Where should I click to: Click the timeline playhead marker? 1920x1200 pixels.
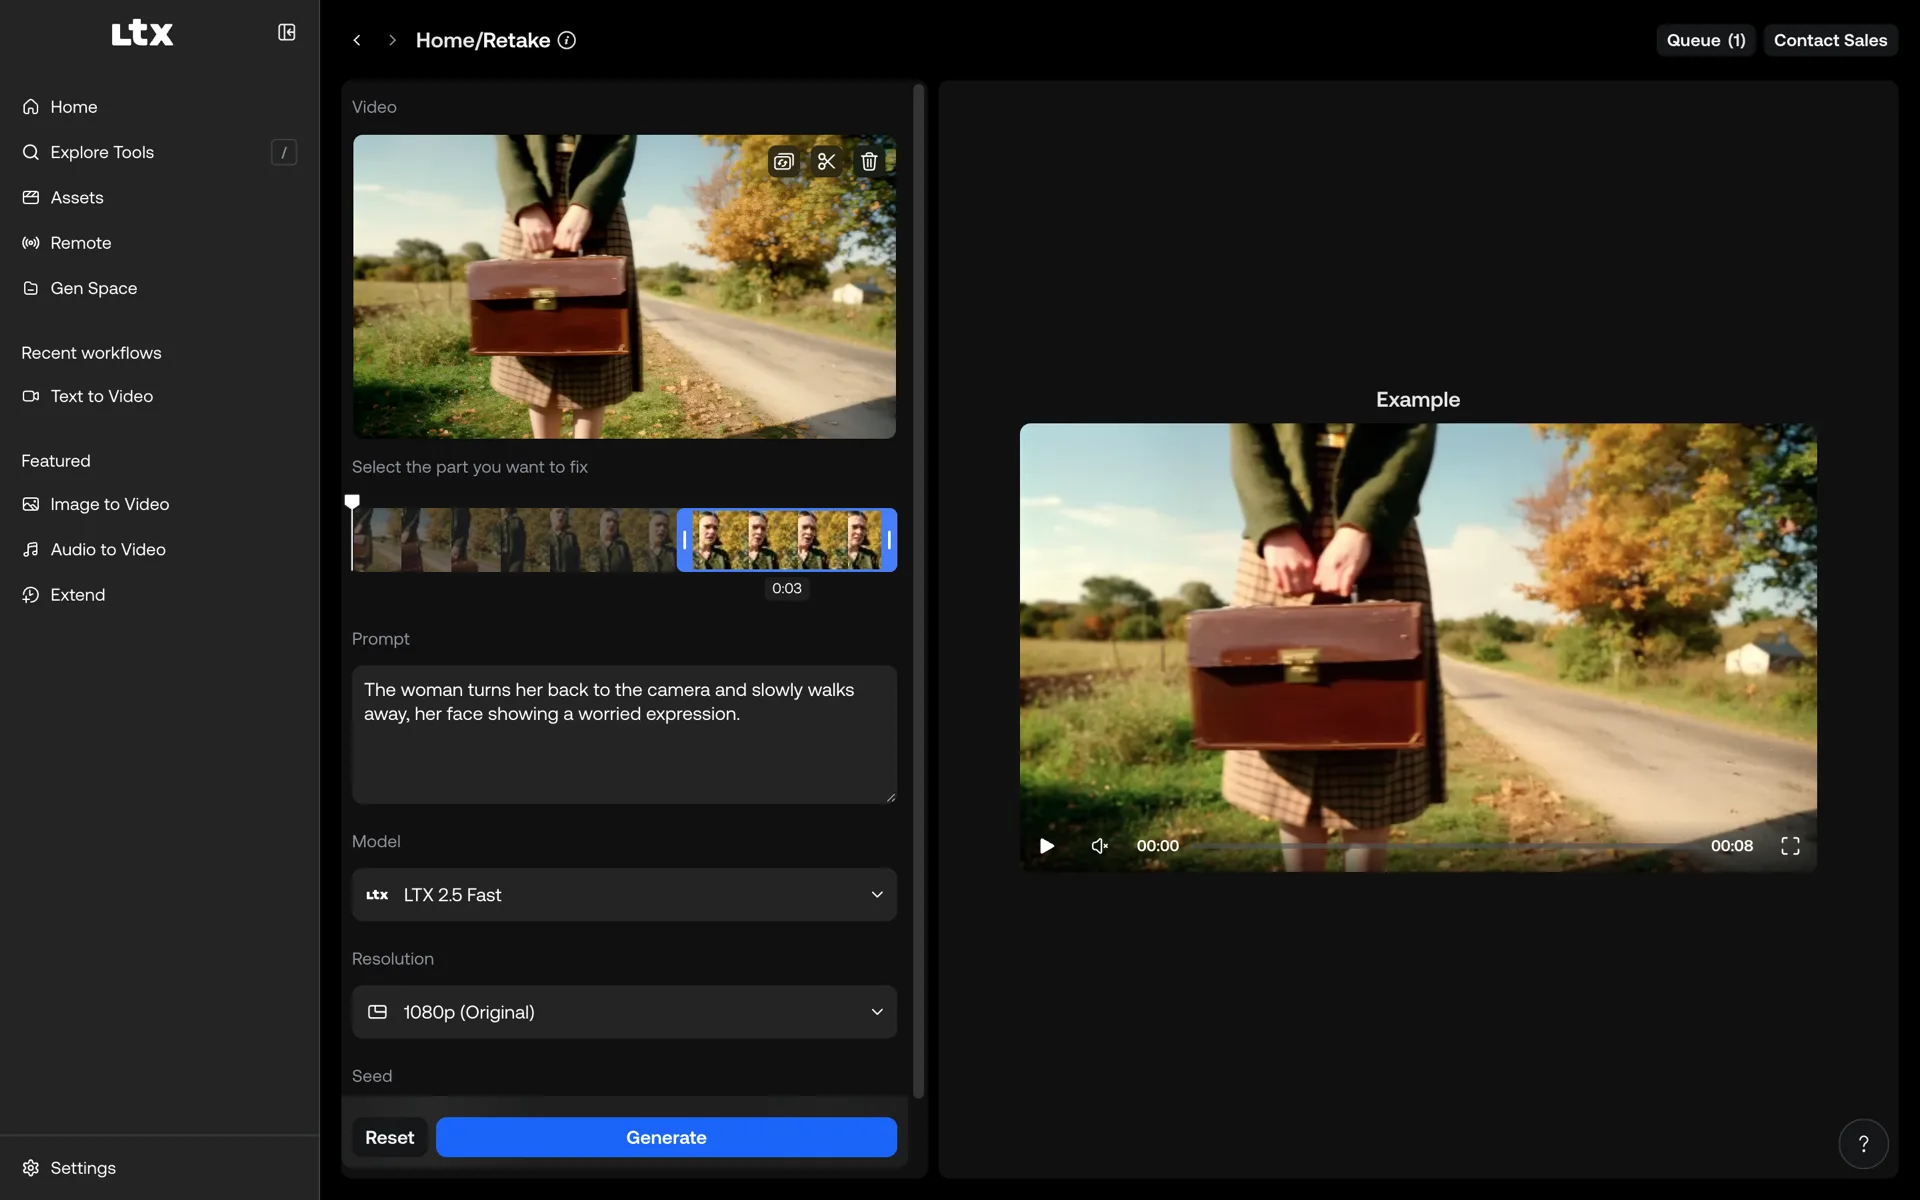pos(352,501)
